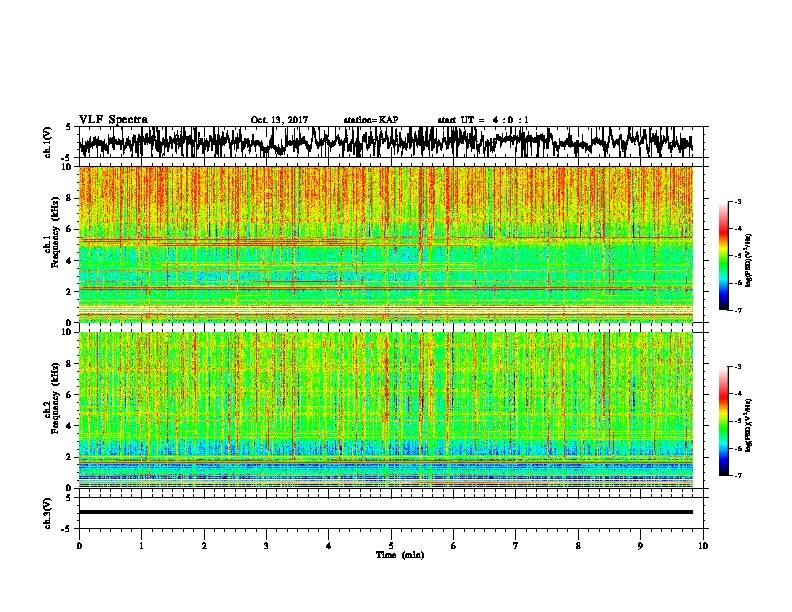Click the "-7" label on ch.2 colorbar
Screen dimensions: 792x612
click(737, 475)
